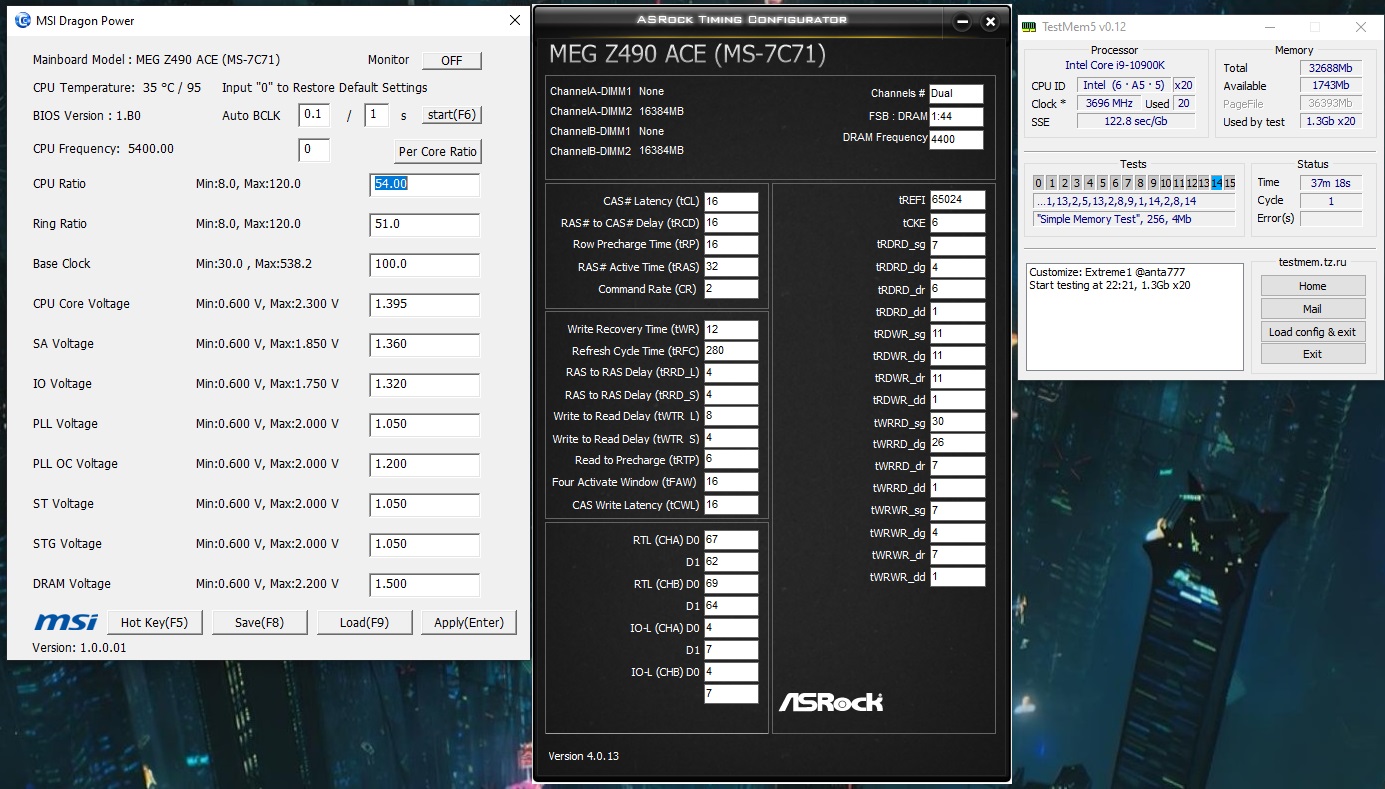
Task: Click the Home button in TestMem5
Action: 1312,286
